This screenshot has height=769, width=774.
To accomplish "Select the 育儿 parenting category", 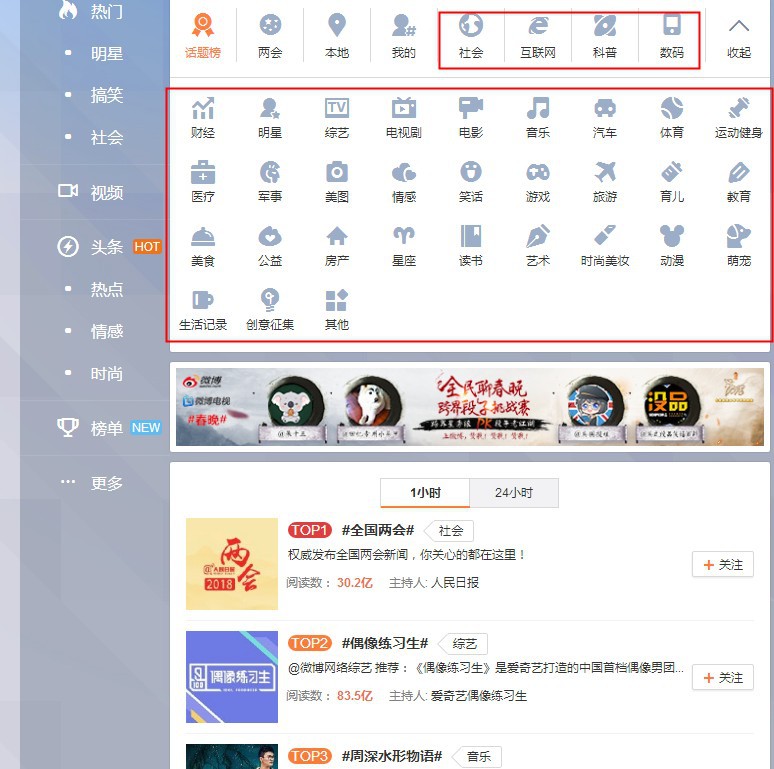I will (671, 182).
